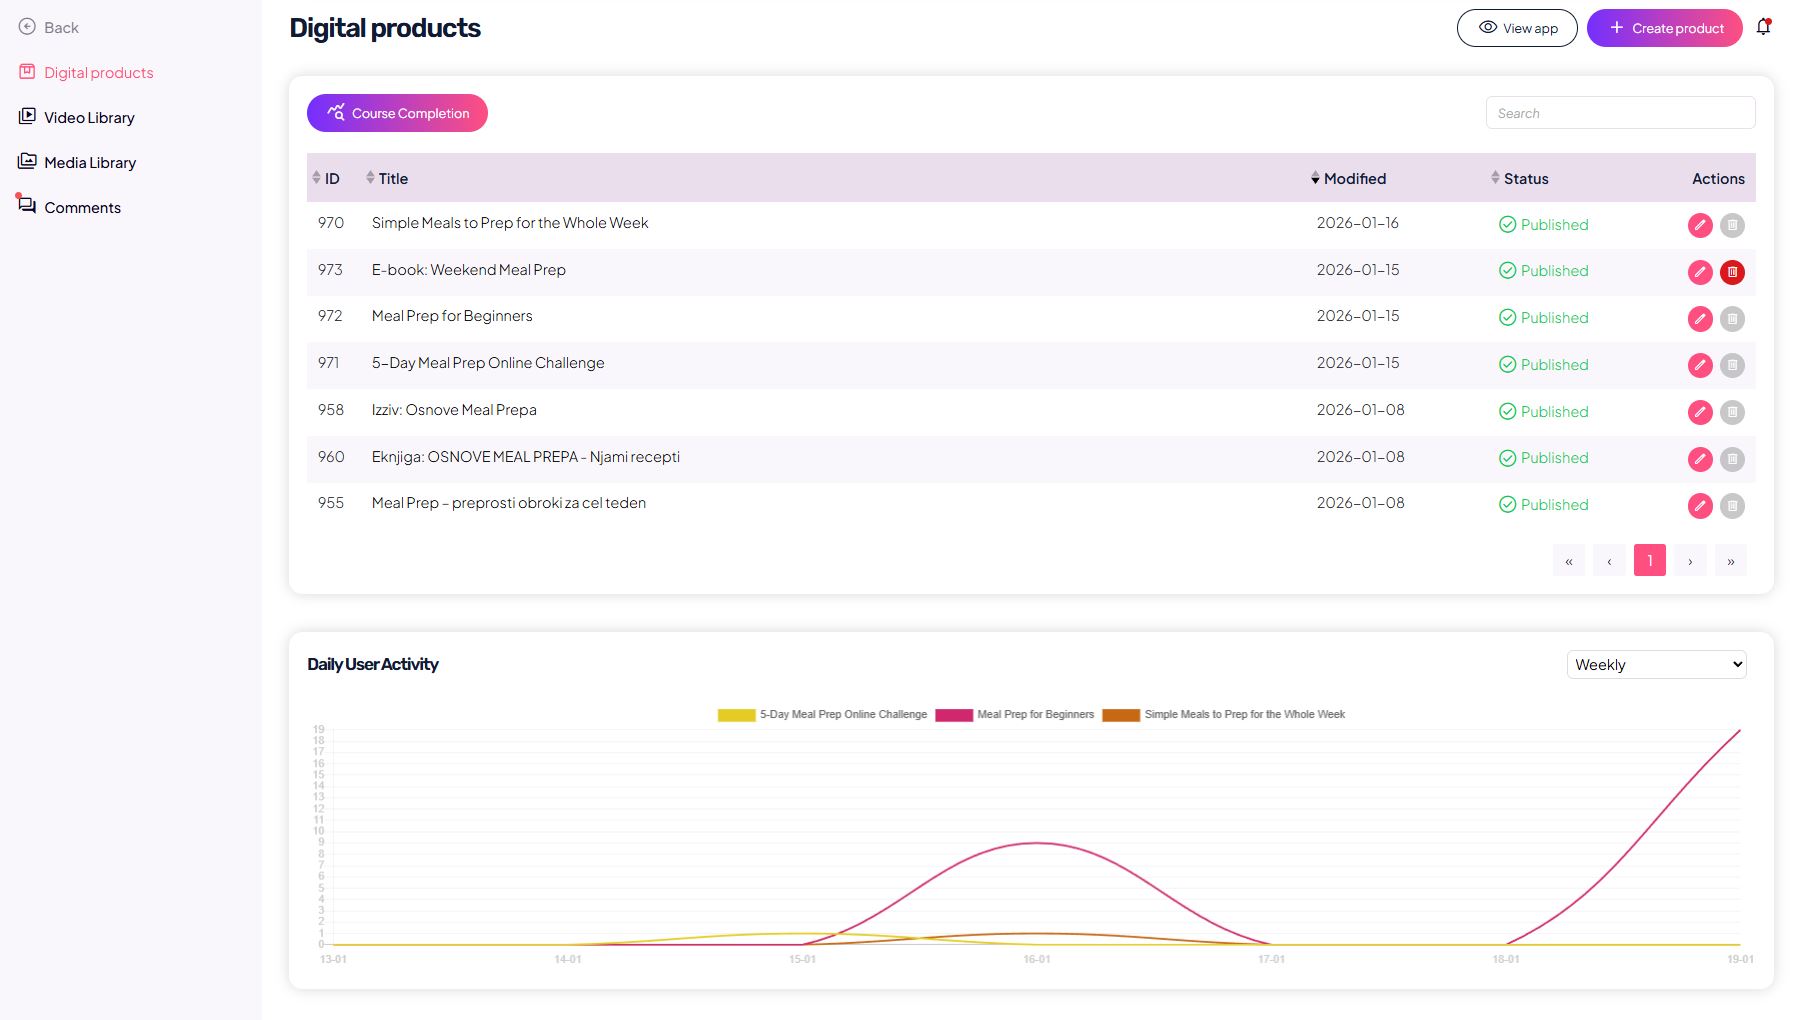Click the notification bell icon
Viewport: 1796px width, 1020px height.
point(1763,27)
